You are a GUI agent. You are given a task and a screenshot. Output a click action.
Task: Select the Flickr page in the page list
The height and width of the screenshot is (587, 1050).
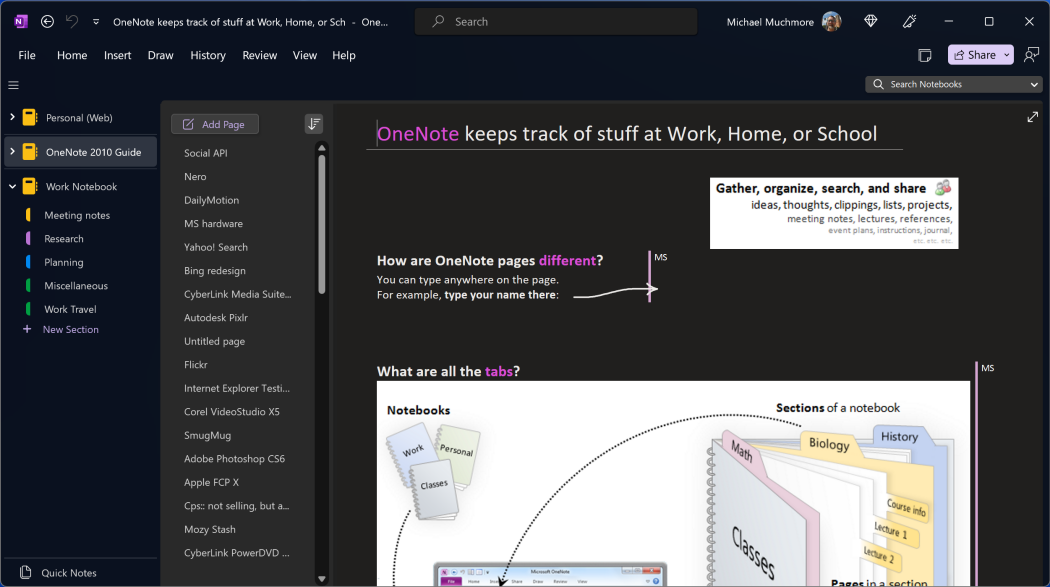click(197, 364)
